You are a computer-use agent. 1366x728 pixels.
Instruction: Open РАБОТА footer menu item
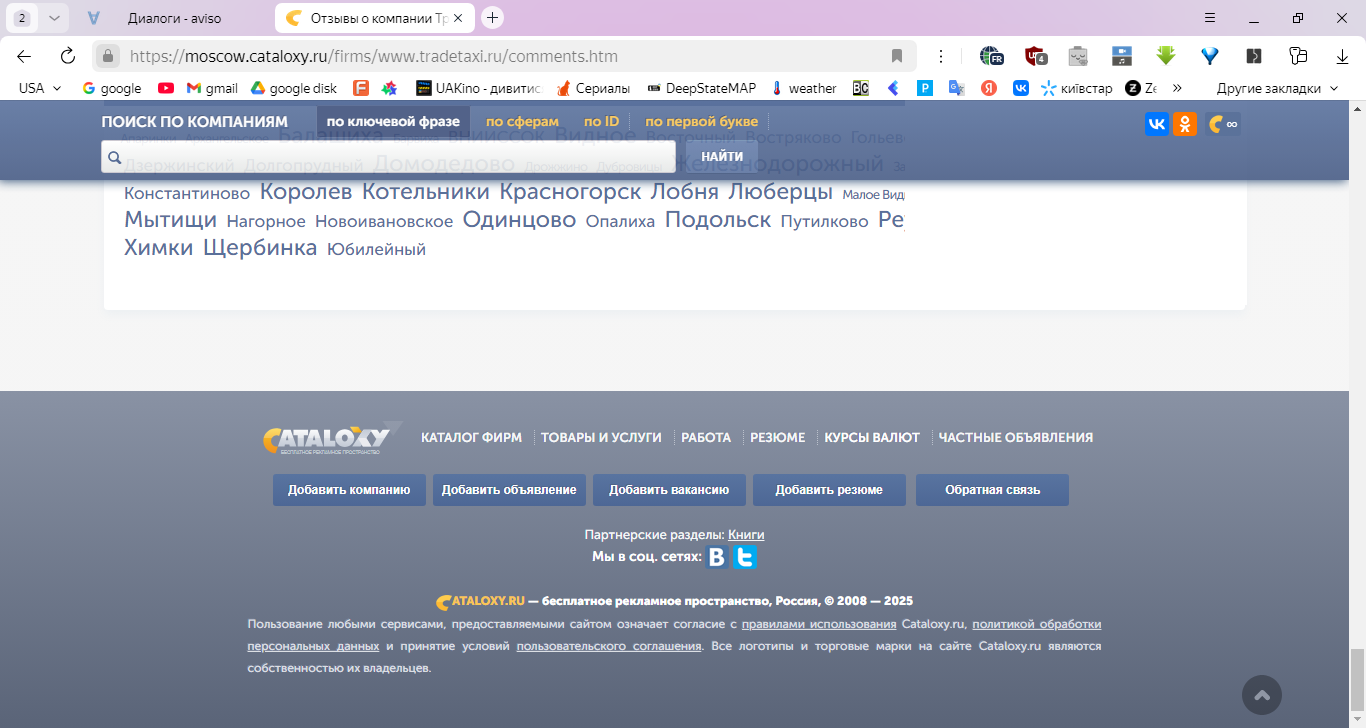click(706, 438)
